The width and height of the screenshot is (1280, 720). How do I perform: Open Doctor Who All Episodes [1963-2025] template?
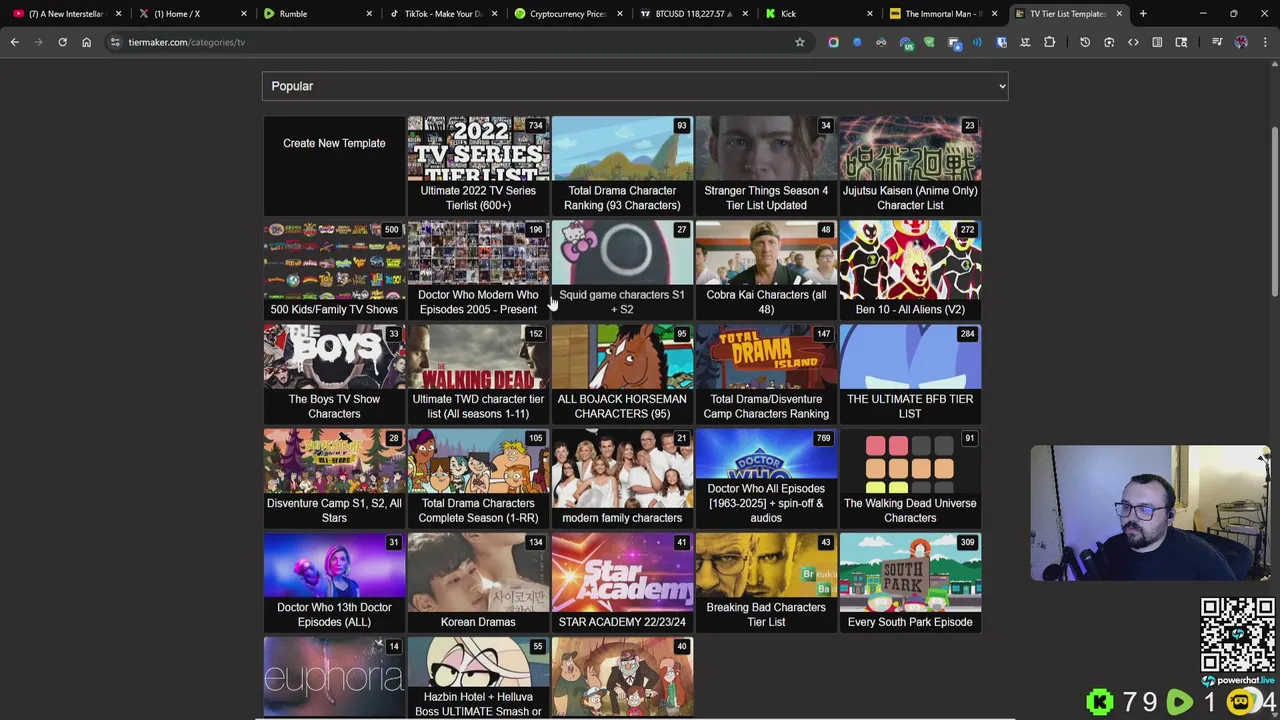point(766,478)
